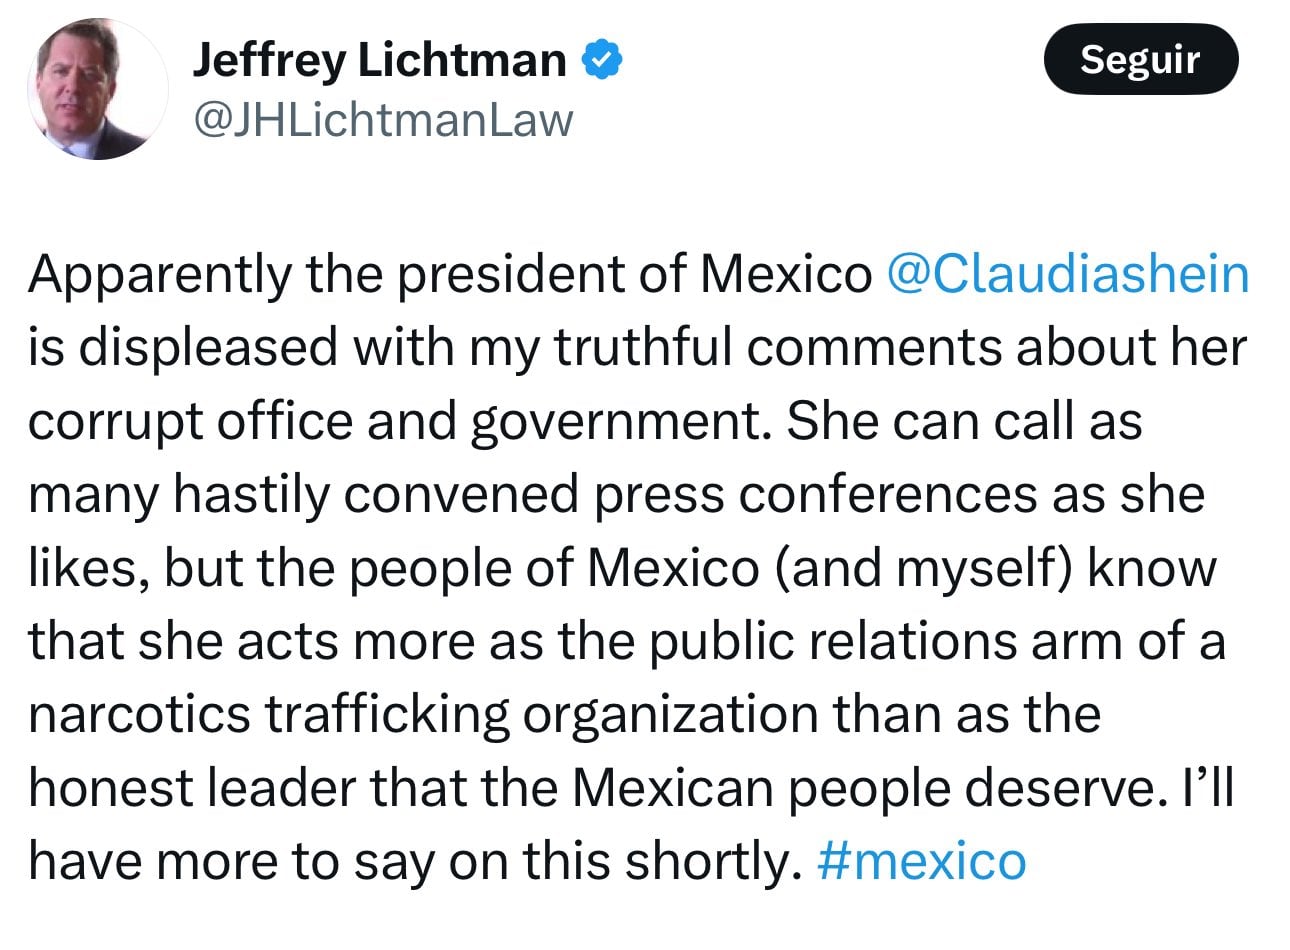Follow the #mexico hashtag link
1290x950 pixels.
point(921,861)
